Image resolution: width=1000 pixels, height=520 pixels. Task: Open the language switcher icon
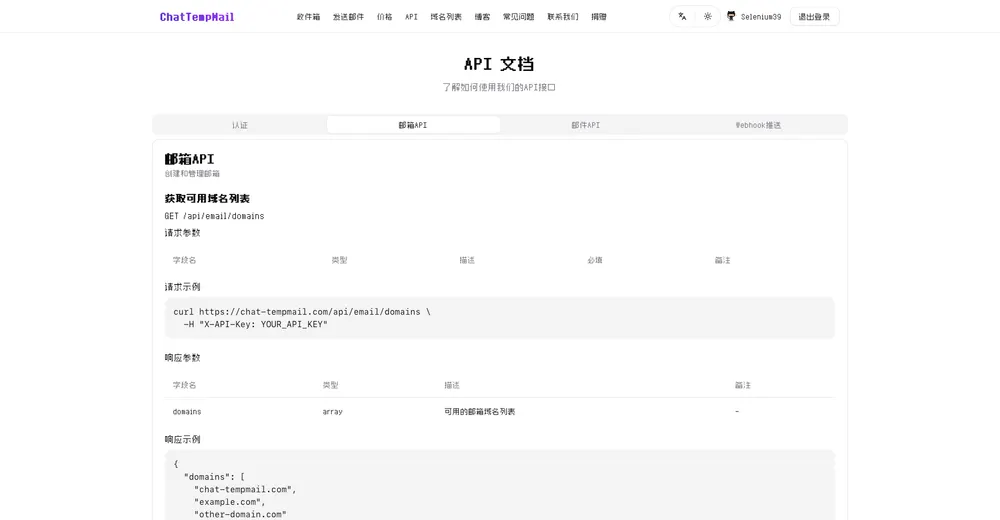point(682,17)
